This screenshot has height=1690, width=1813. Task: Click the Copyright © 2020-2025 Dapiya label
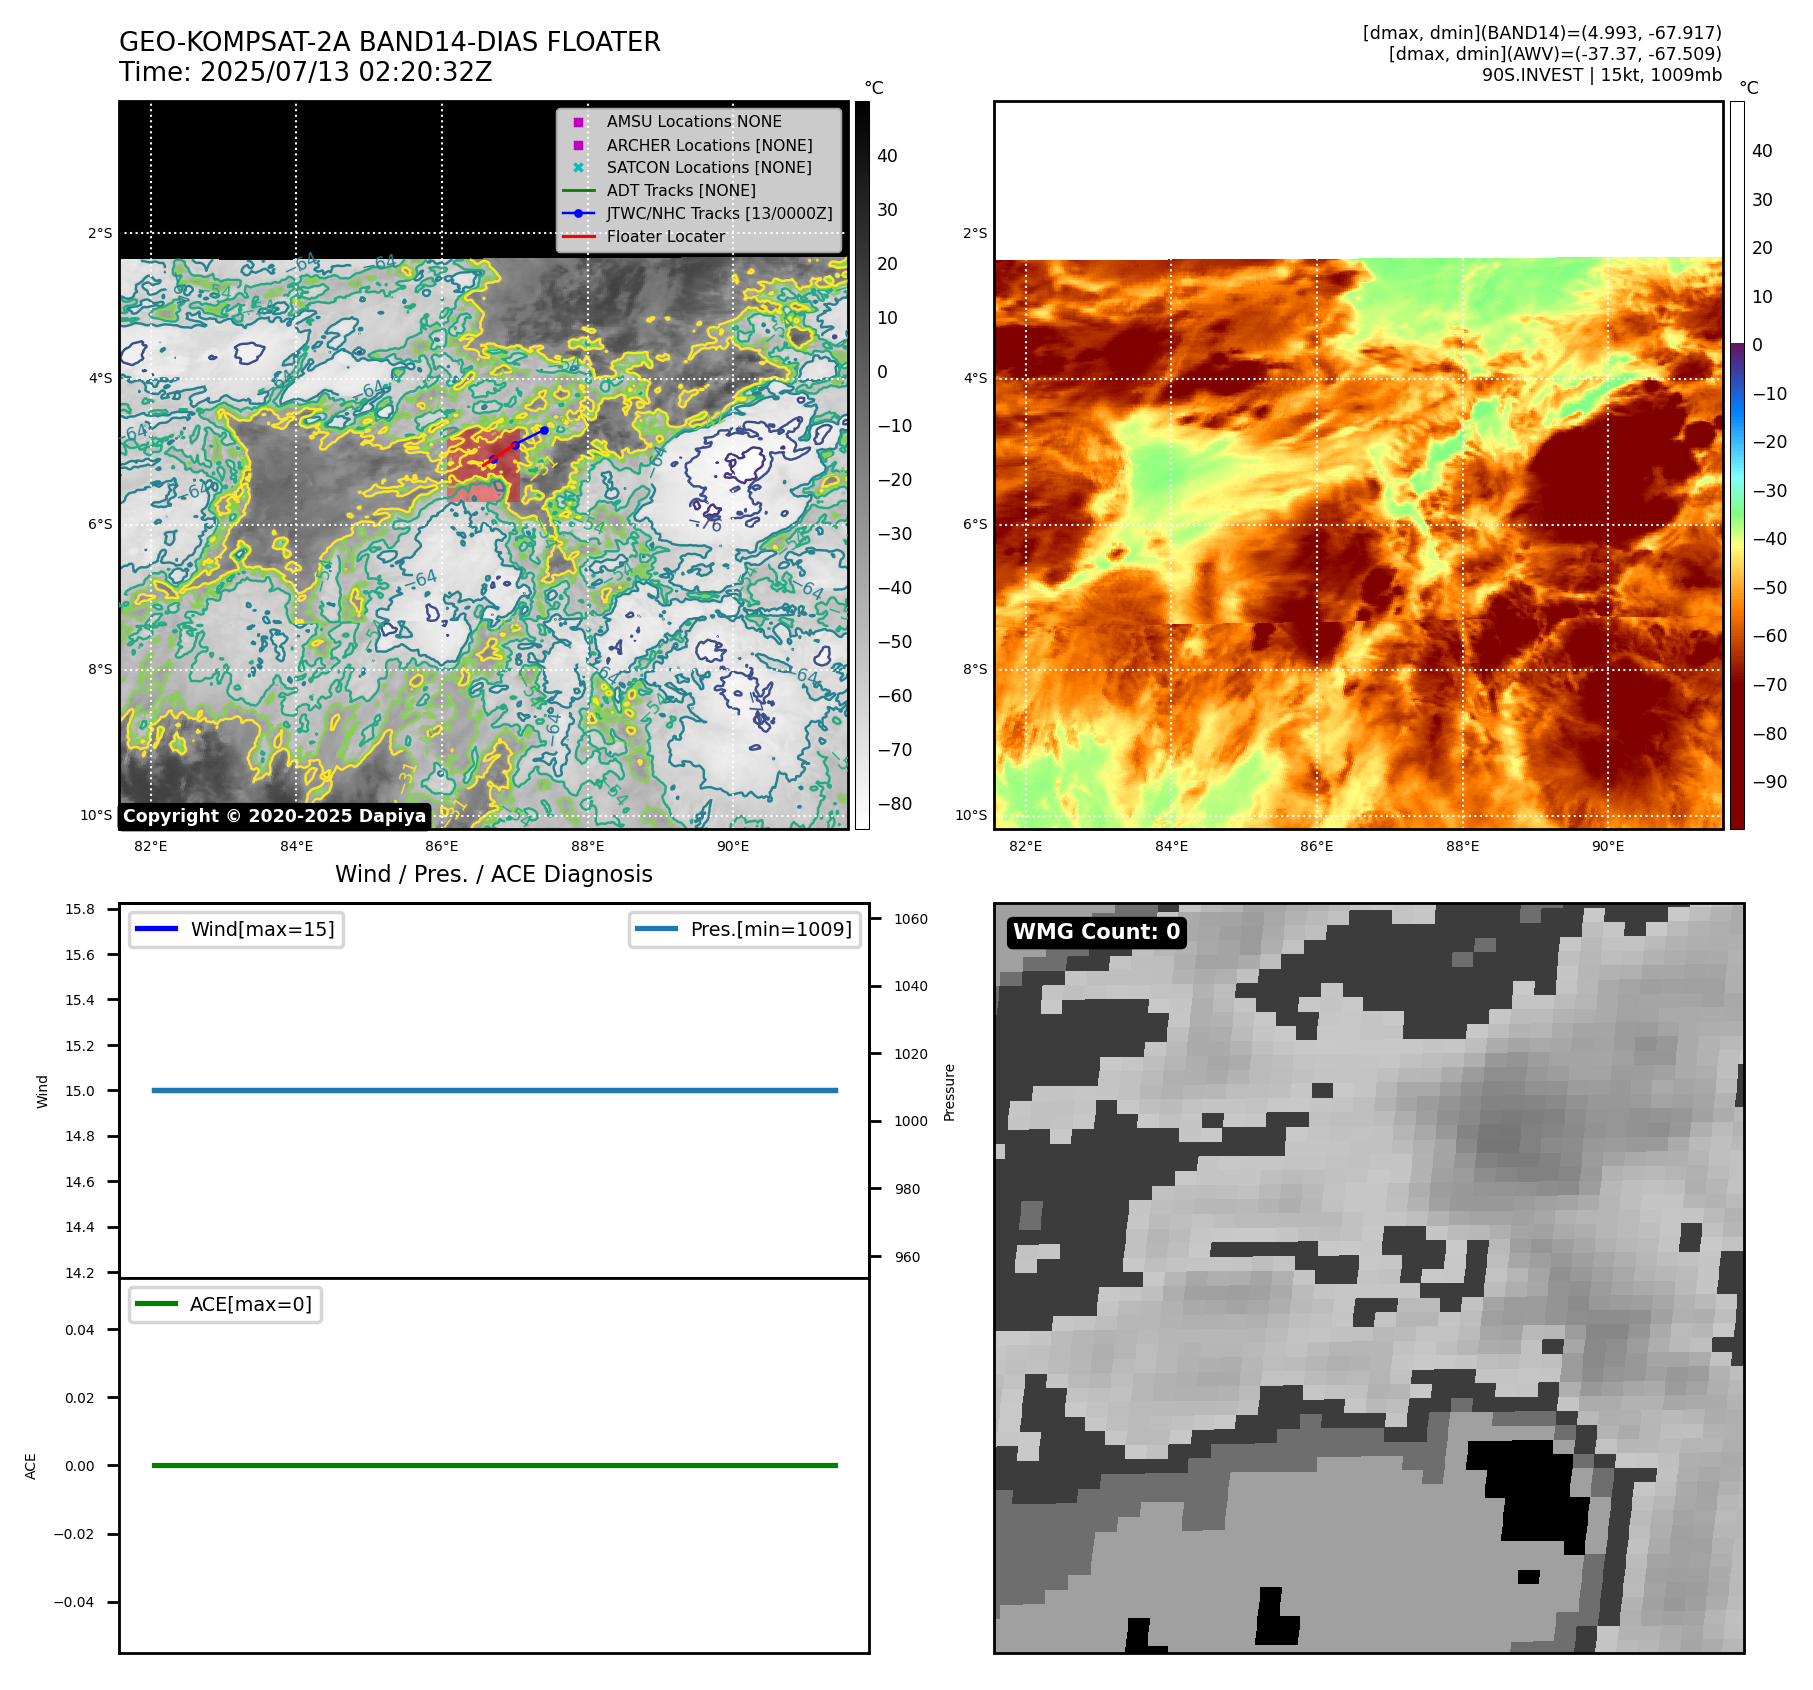(x=275, y=816)
